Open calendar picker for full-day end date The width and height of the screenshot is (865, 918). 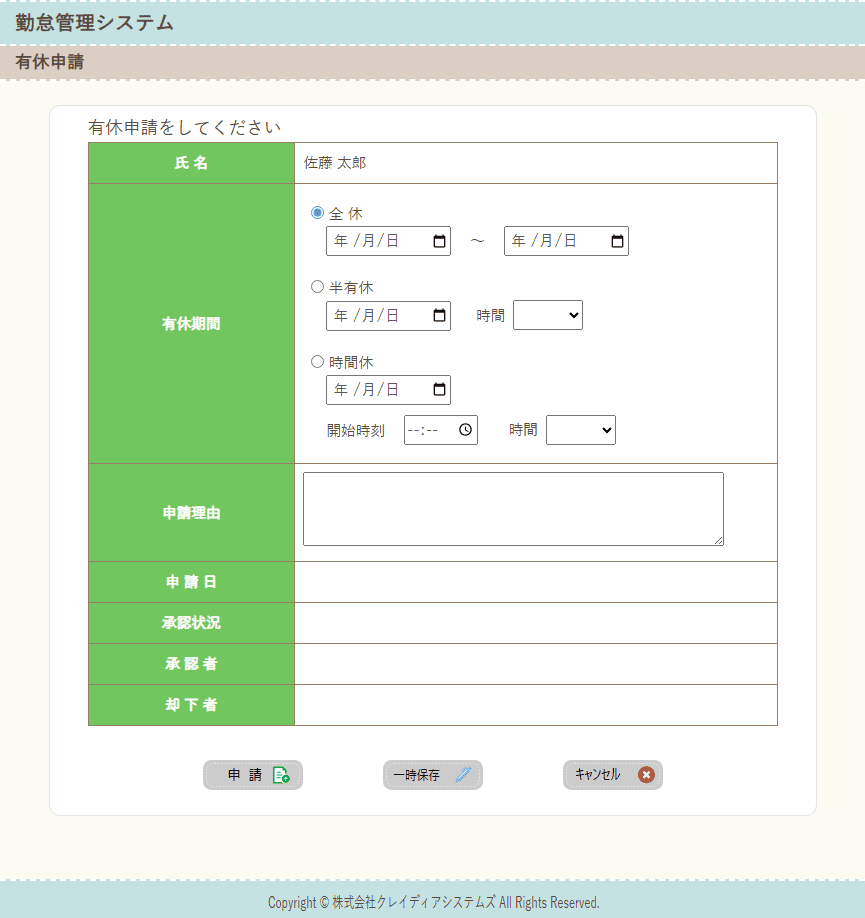(x=617, y=241)
